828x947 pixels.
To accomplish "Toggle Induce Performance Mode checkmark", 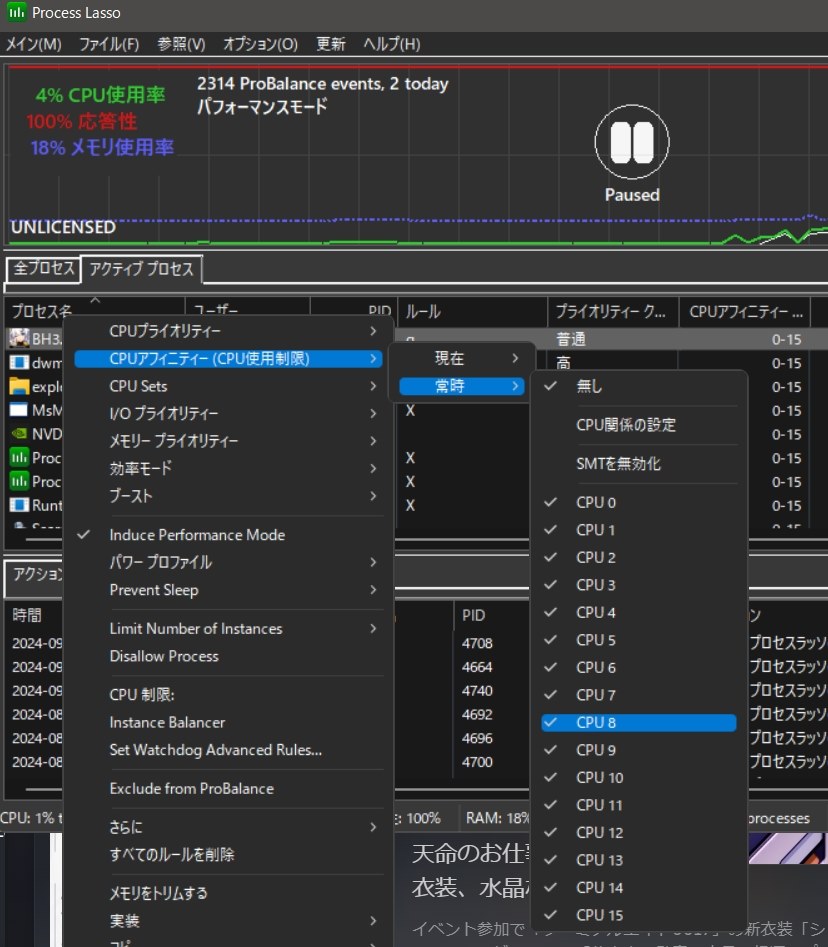I will pos(197,535).
